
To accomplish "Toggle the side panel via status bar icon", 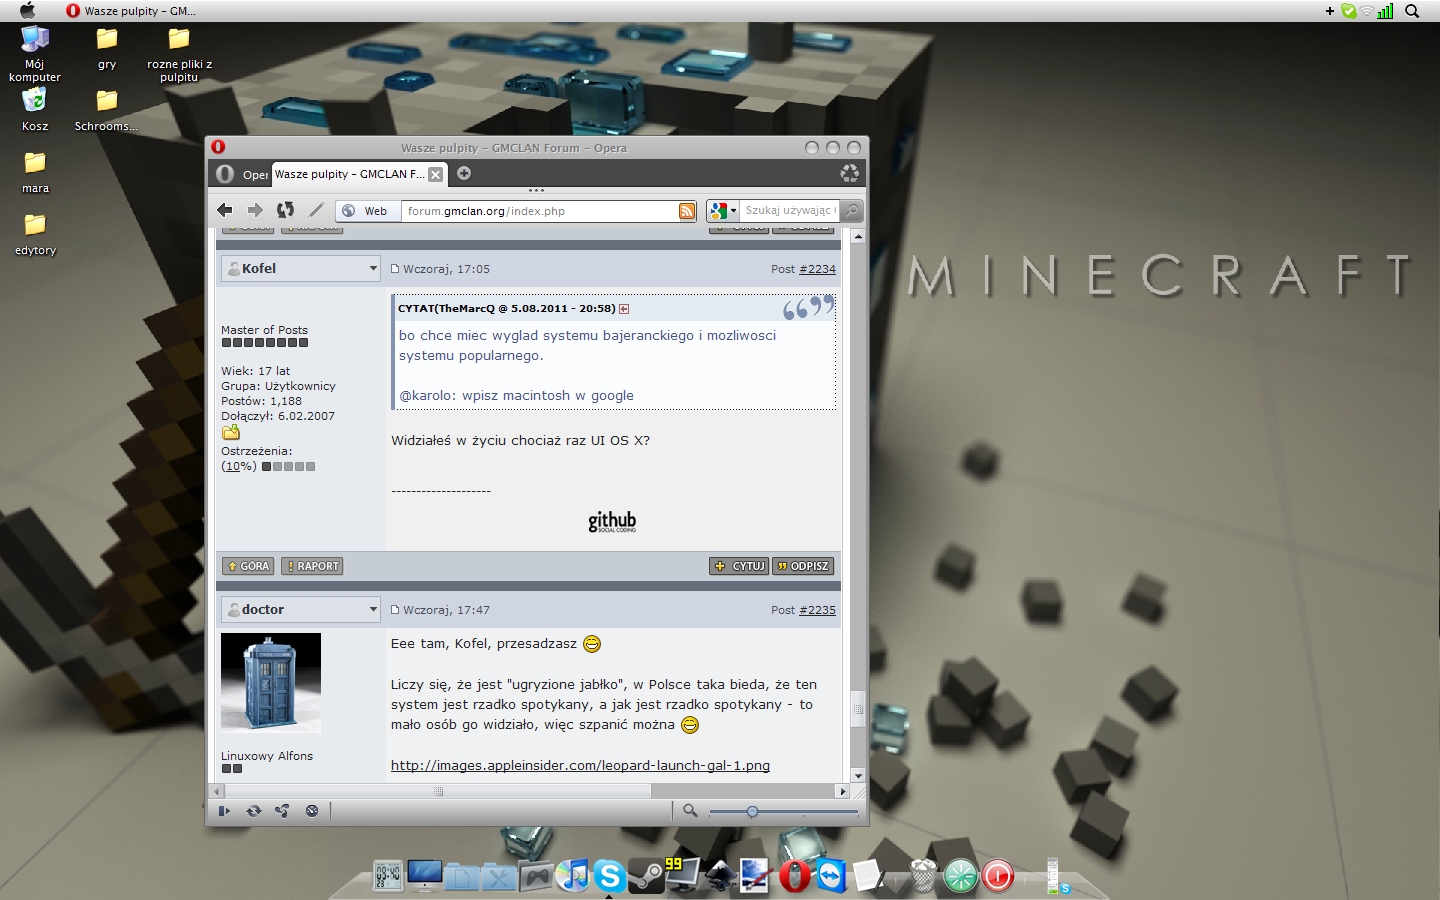I will pyautogui.click(x=224, y=811).
